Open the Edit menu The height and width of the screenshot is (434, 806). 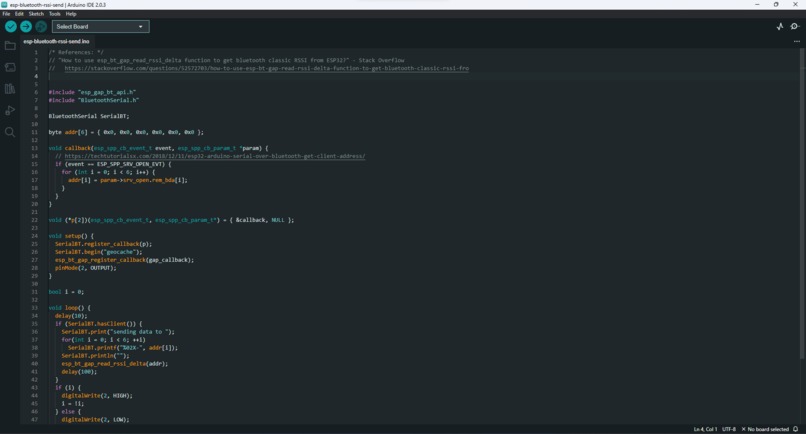point(20,14)
